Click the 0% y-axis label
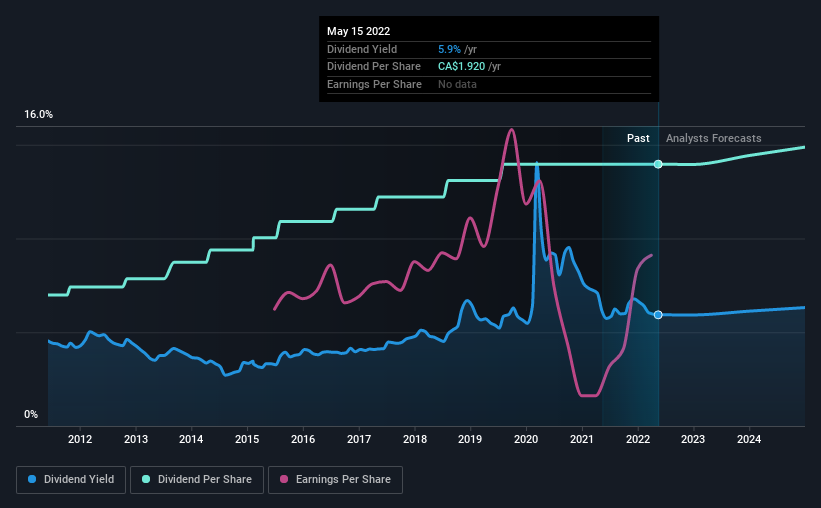The width and height of the screenshot is (821, 508). (x=31, y=414)
